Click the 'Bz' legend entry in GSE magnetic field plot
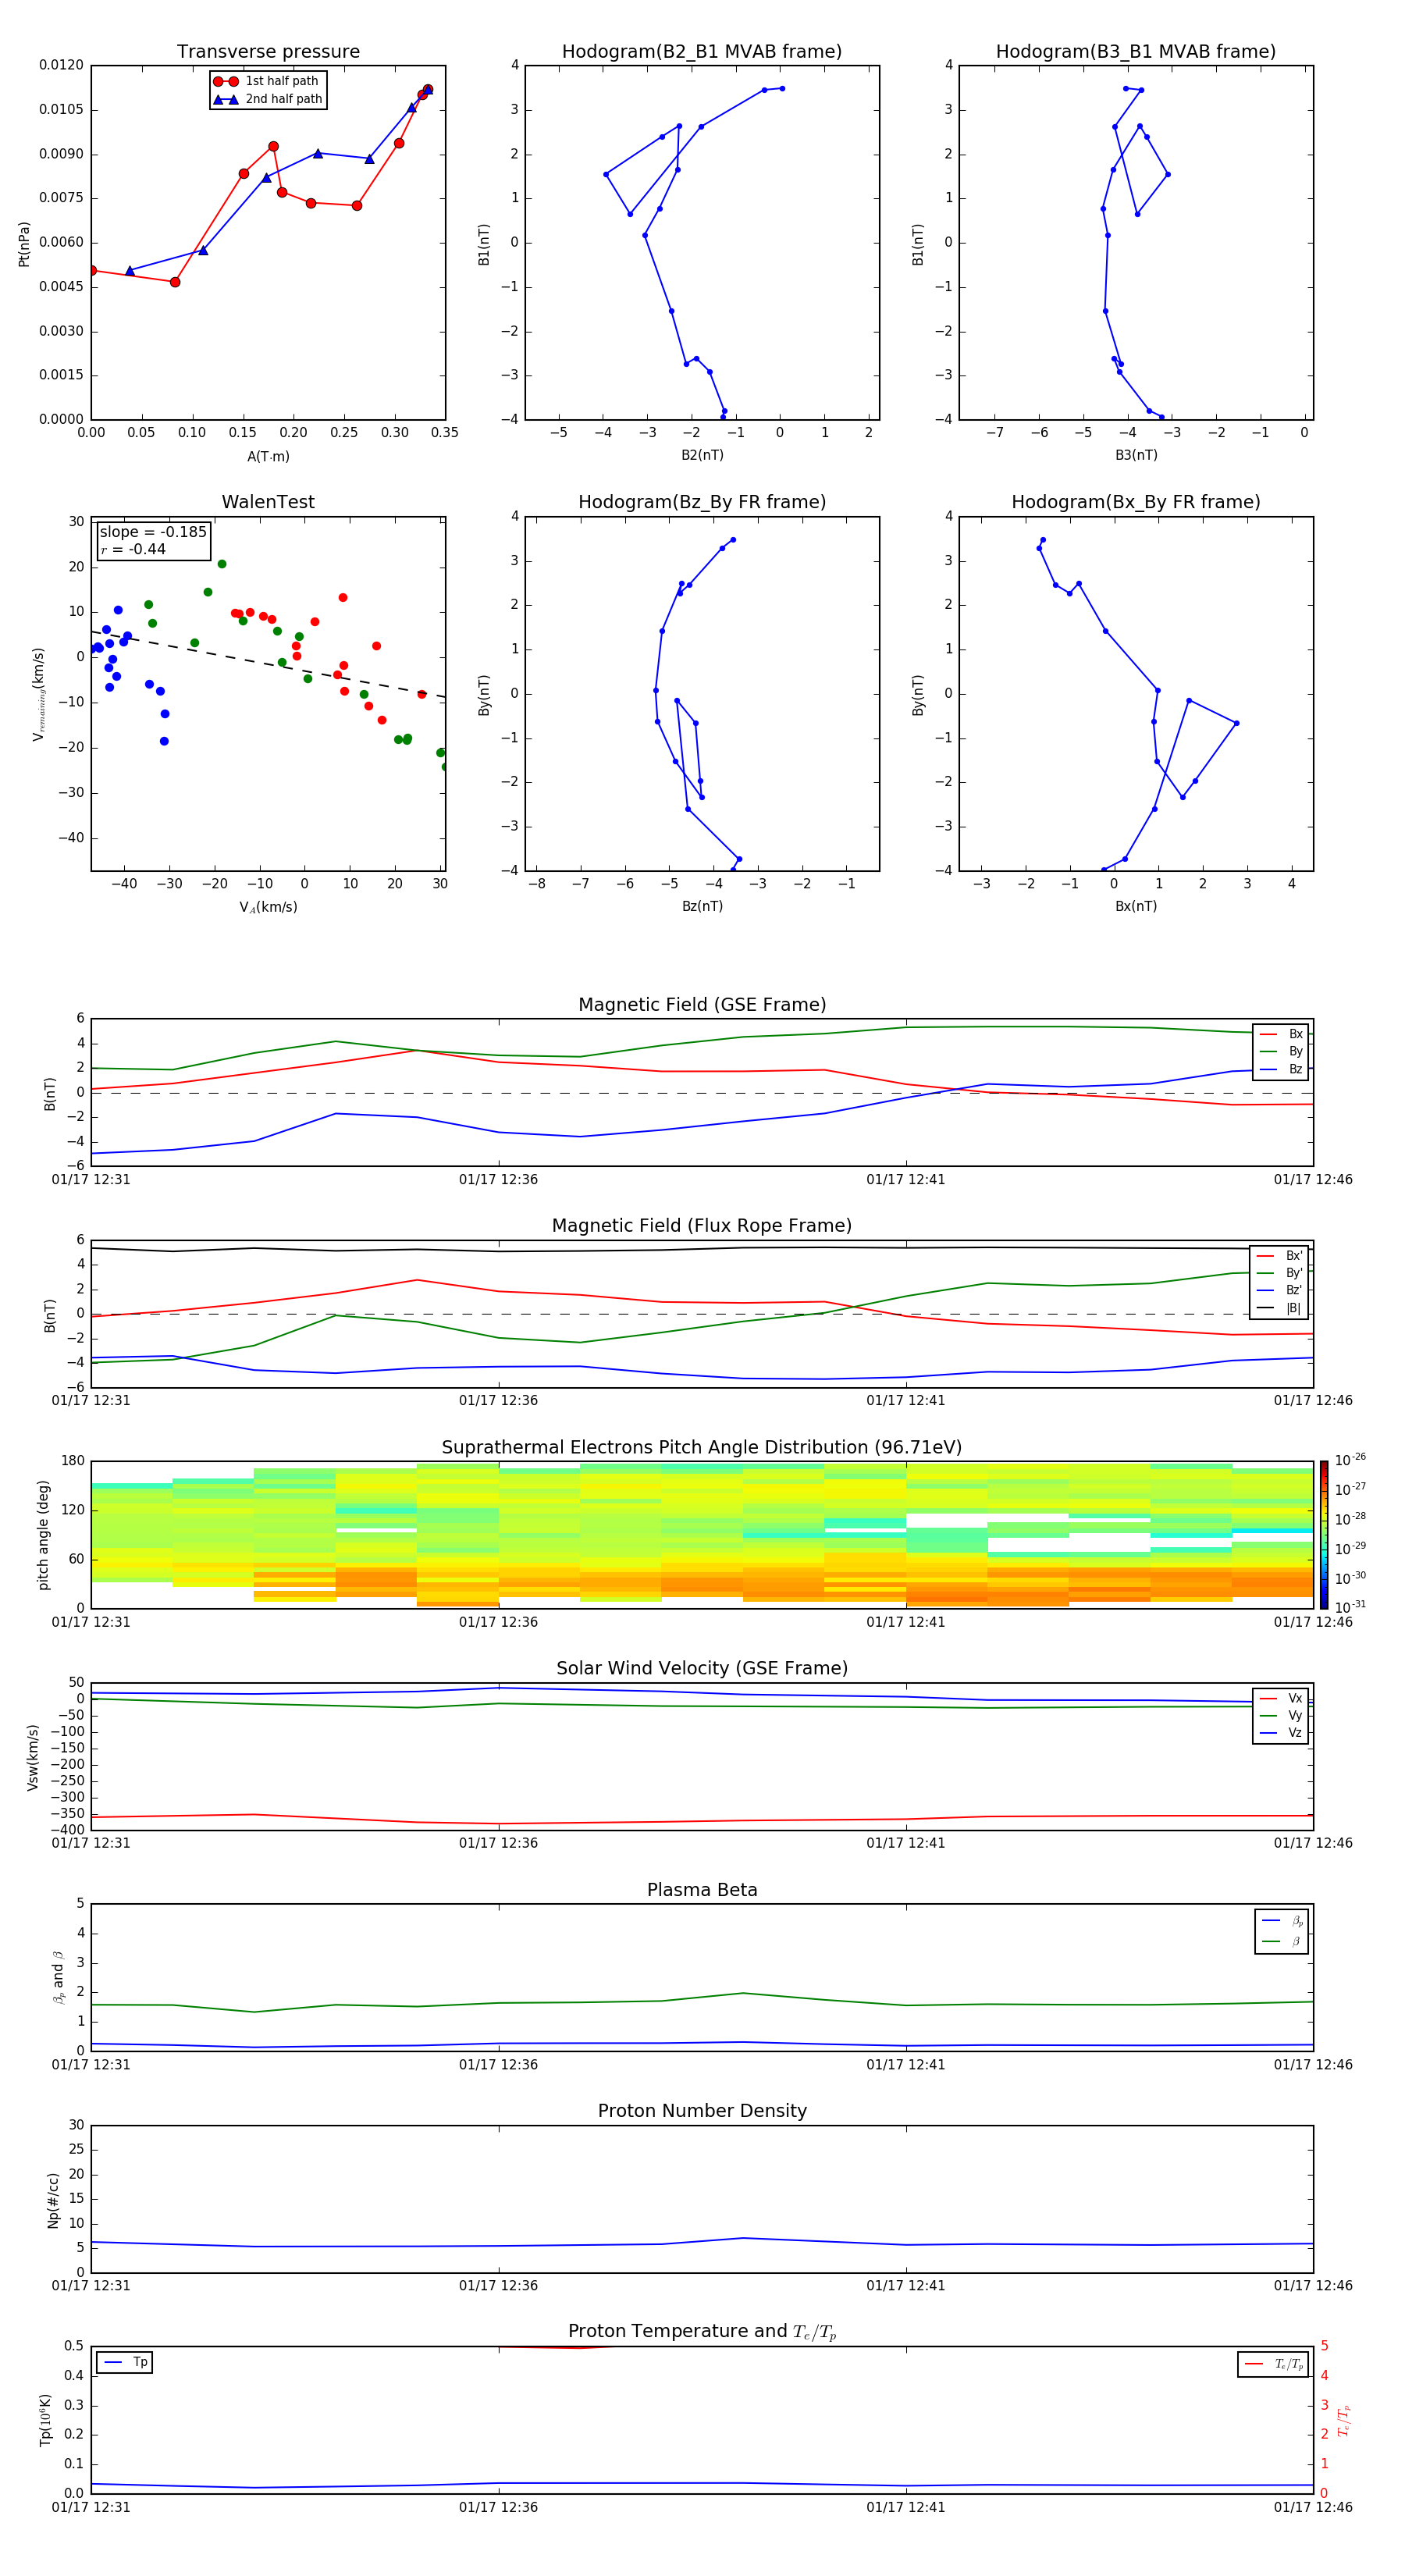1405x2576 pixels. [x=1282, y=1069]
